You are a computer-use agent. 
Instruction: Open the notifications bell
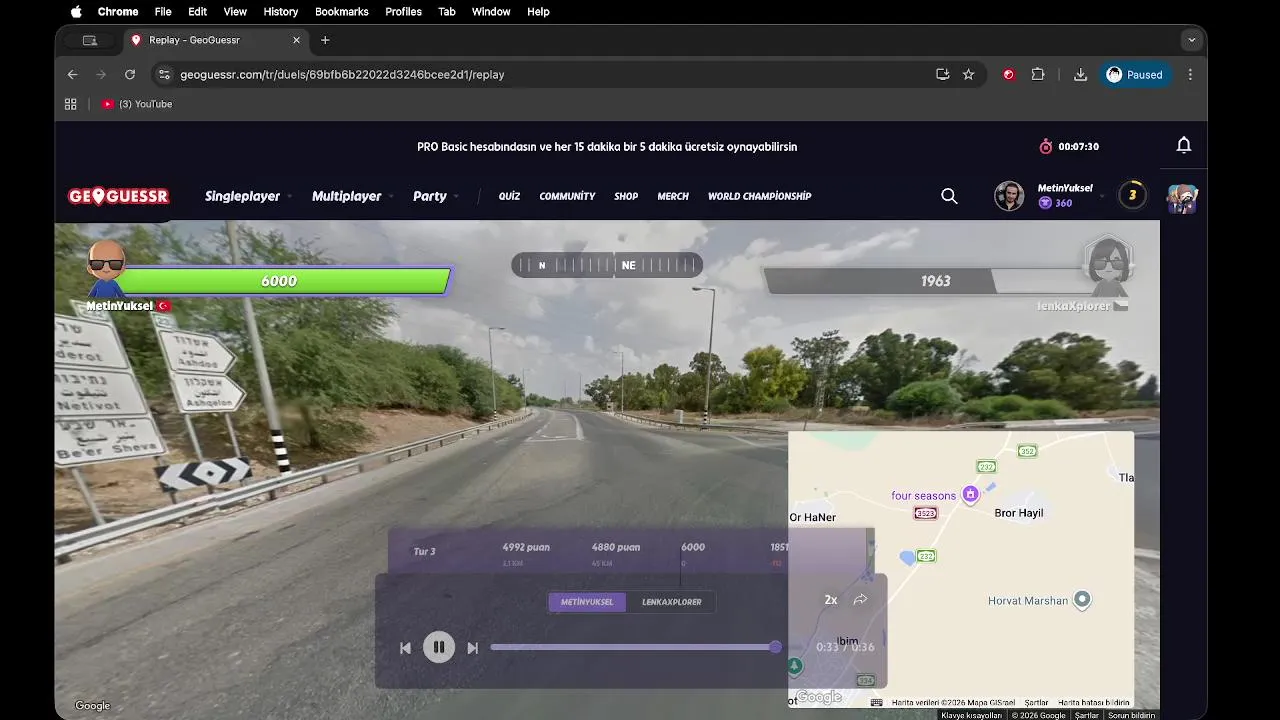click(1183, 146)
